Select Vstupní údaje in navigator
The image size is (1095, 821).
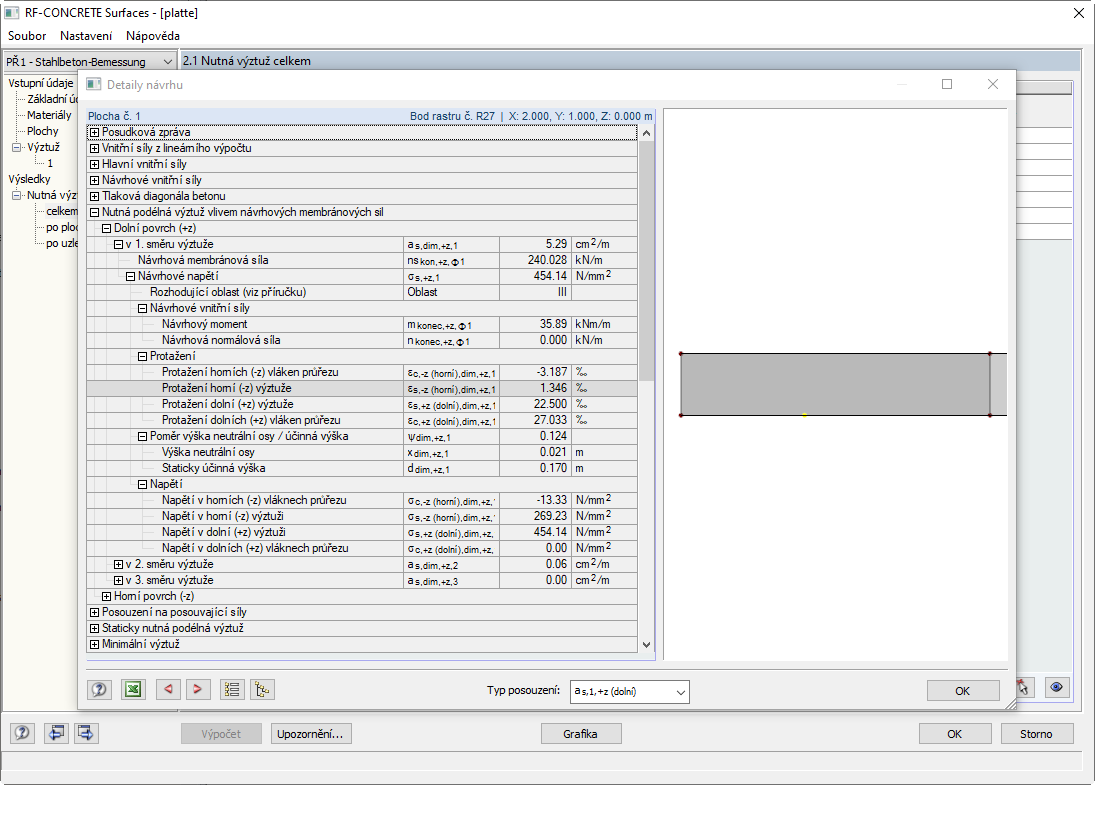click(x=41, y=83)
